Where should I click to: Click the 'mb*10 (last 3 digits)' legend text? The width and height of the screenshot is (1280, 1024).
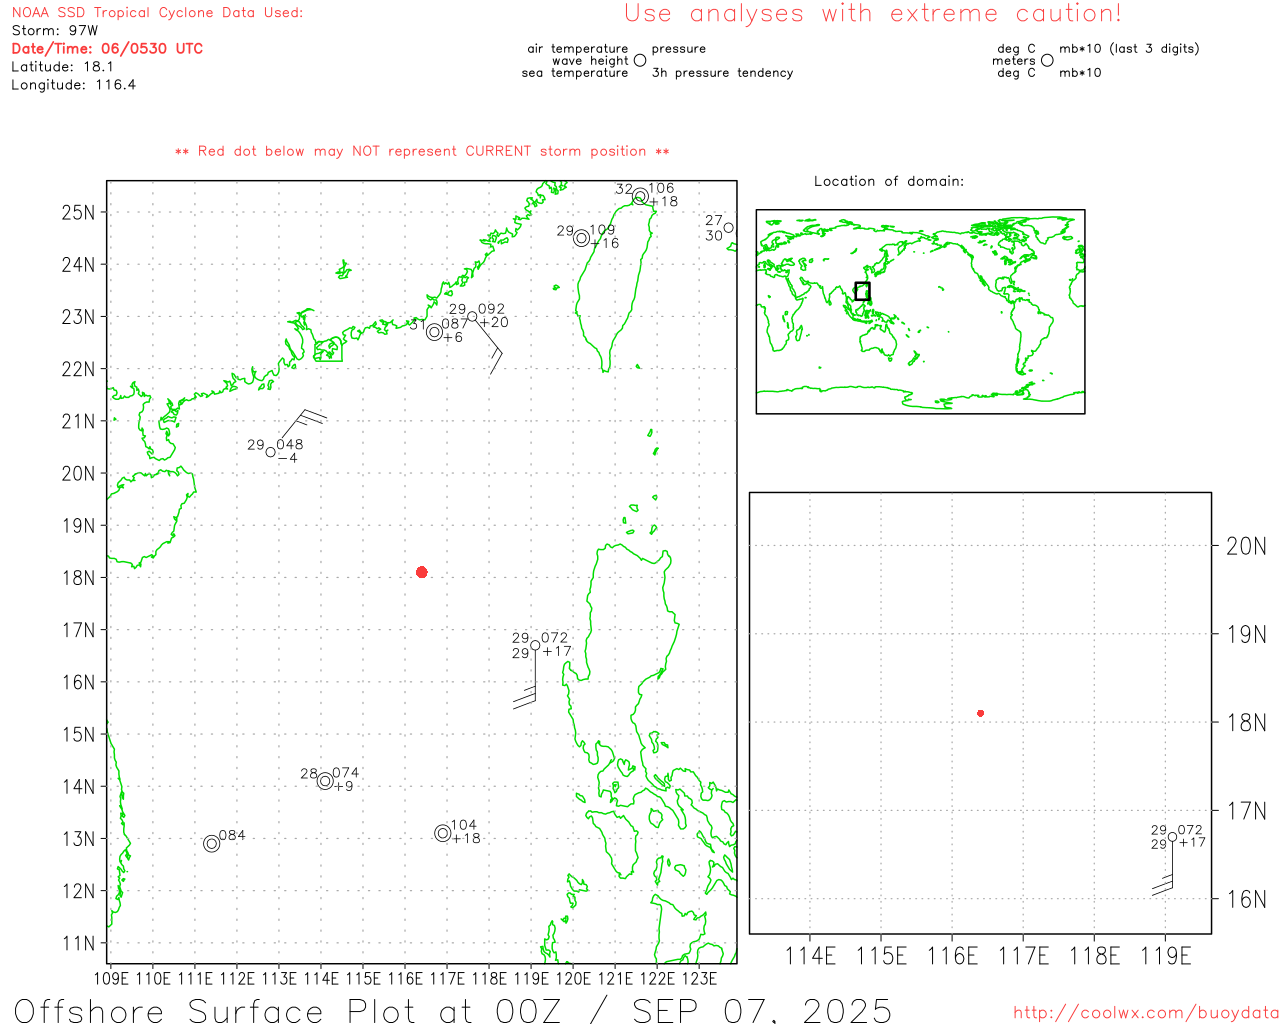coord(1129,48)
